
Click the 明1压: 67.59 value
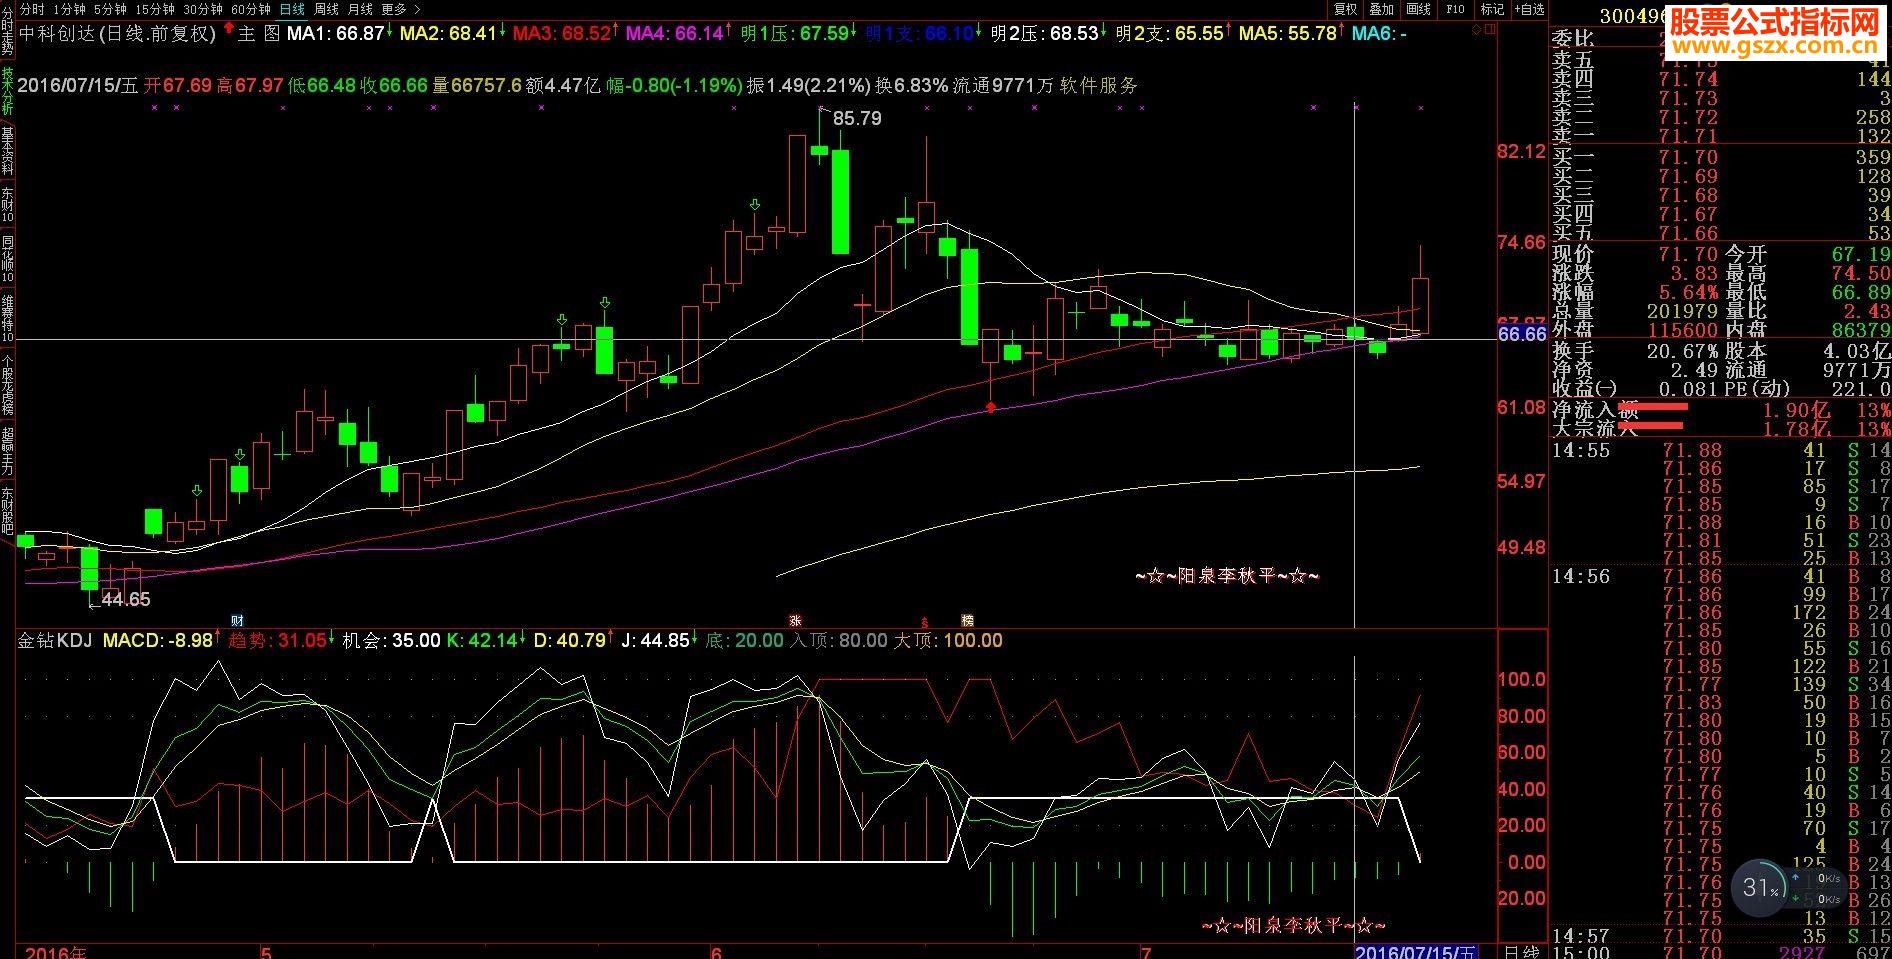pos(795,33)
